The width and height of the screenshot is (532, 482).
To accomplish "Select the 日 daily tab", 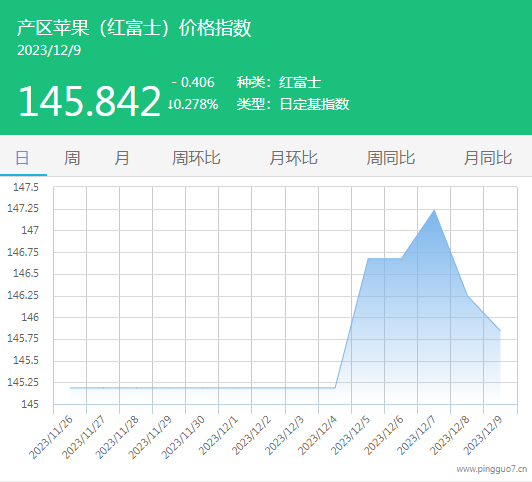I will (22, 158).
